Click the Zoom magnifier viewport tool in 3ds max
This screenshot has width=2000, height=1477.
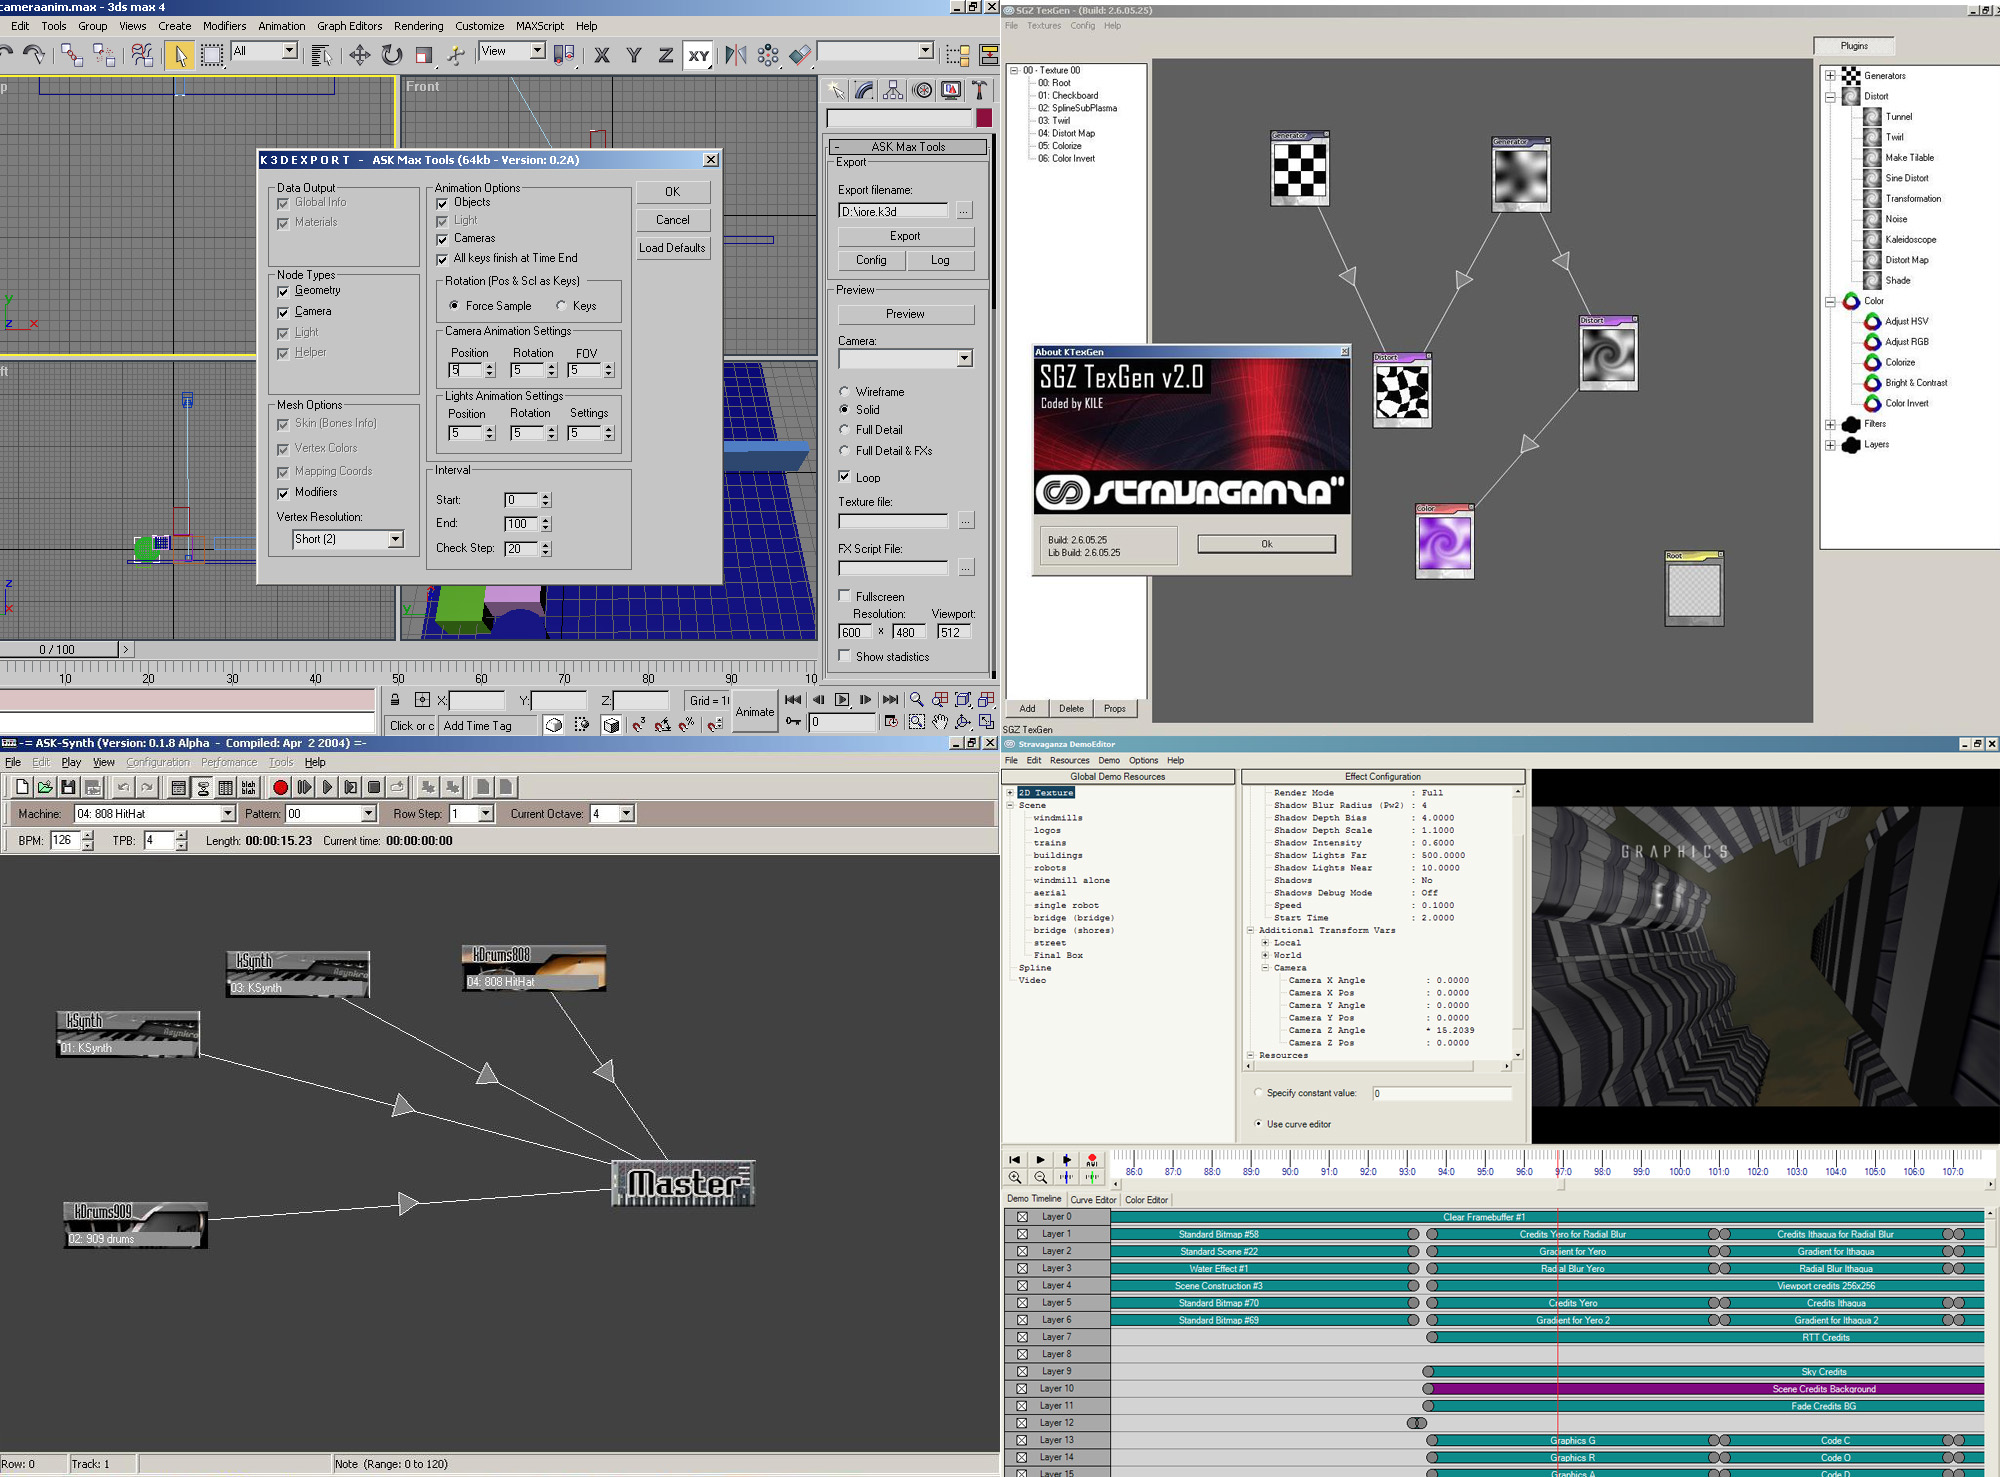[x=916, y=700]
